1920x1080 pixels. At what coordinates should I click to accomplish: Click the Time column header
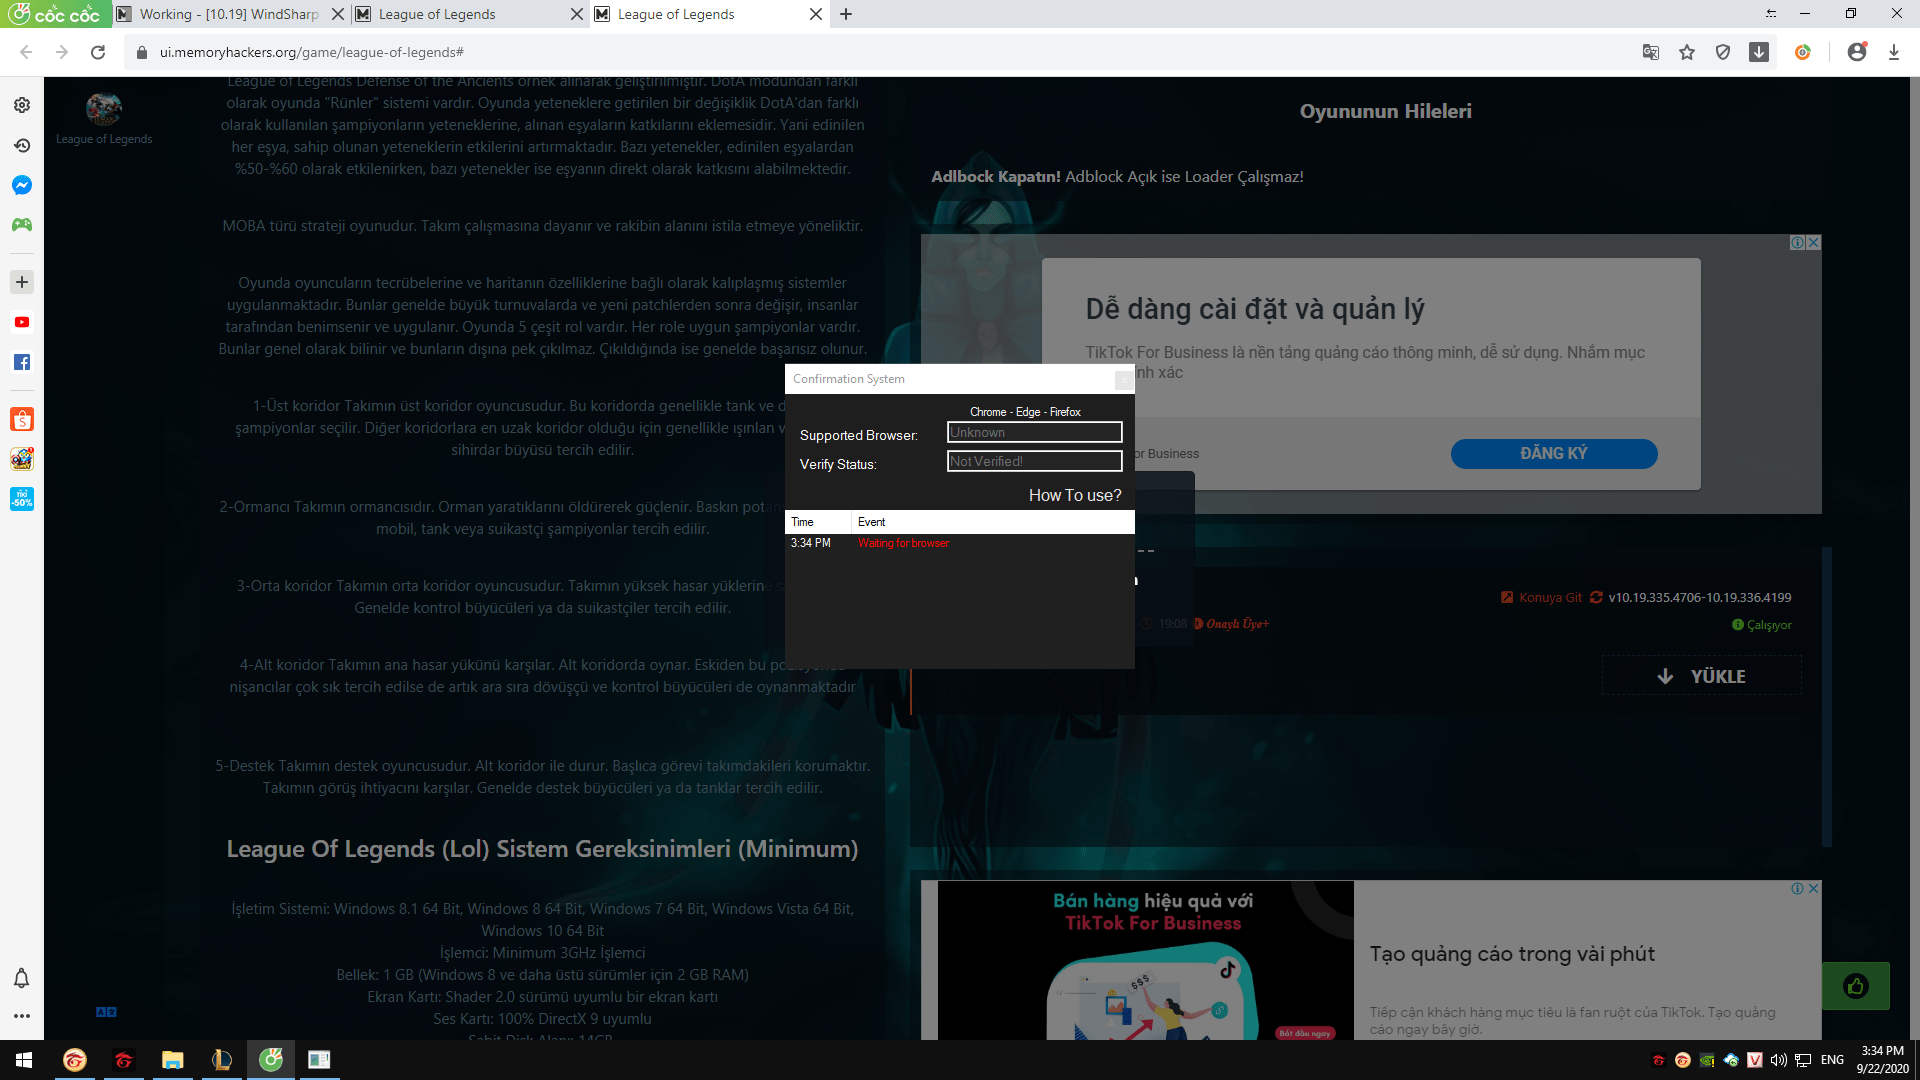tap(818, 522)
